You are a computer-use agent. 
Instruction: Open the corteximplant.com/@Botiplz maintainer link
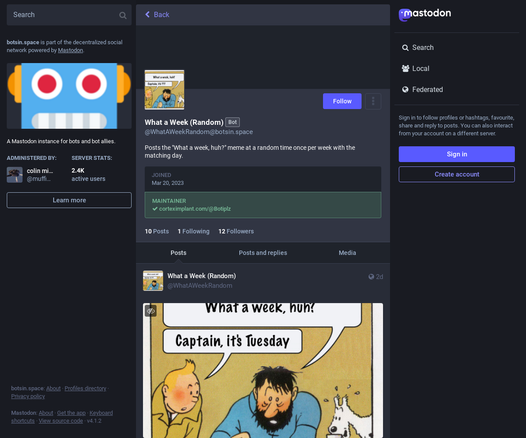(x=195, y=209)
